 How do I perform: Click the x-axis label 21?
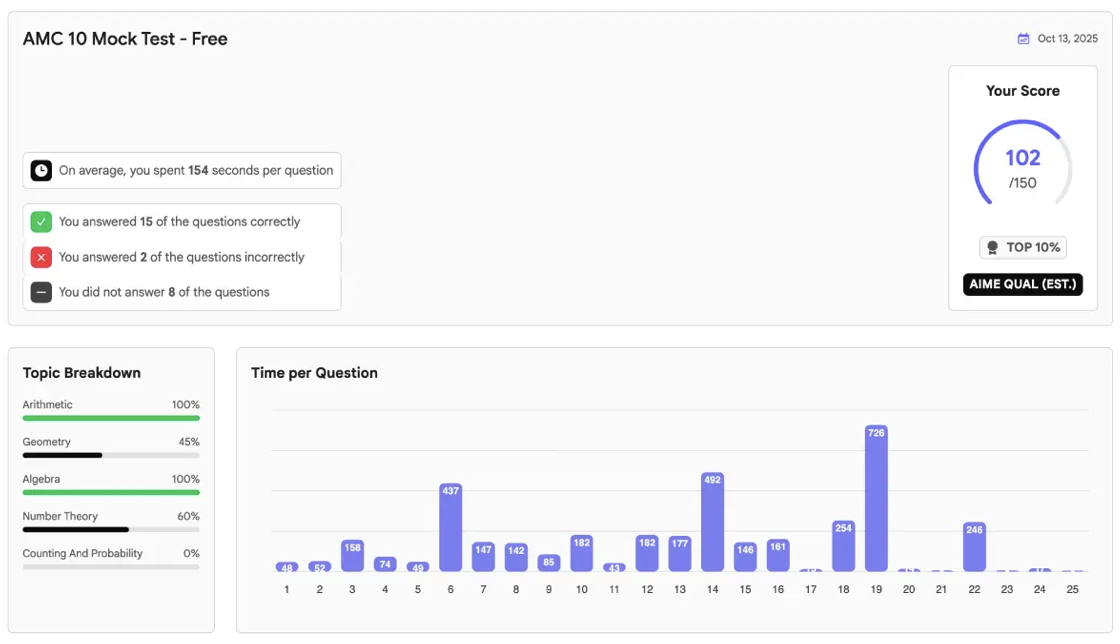(x=941, y=590)
